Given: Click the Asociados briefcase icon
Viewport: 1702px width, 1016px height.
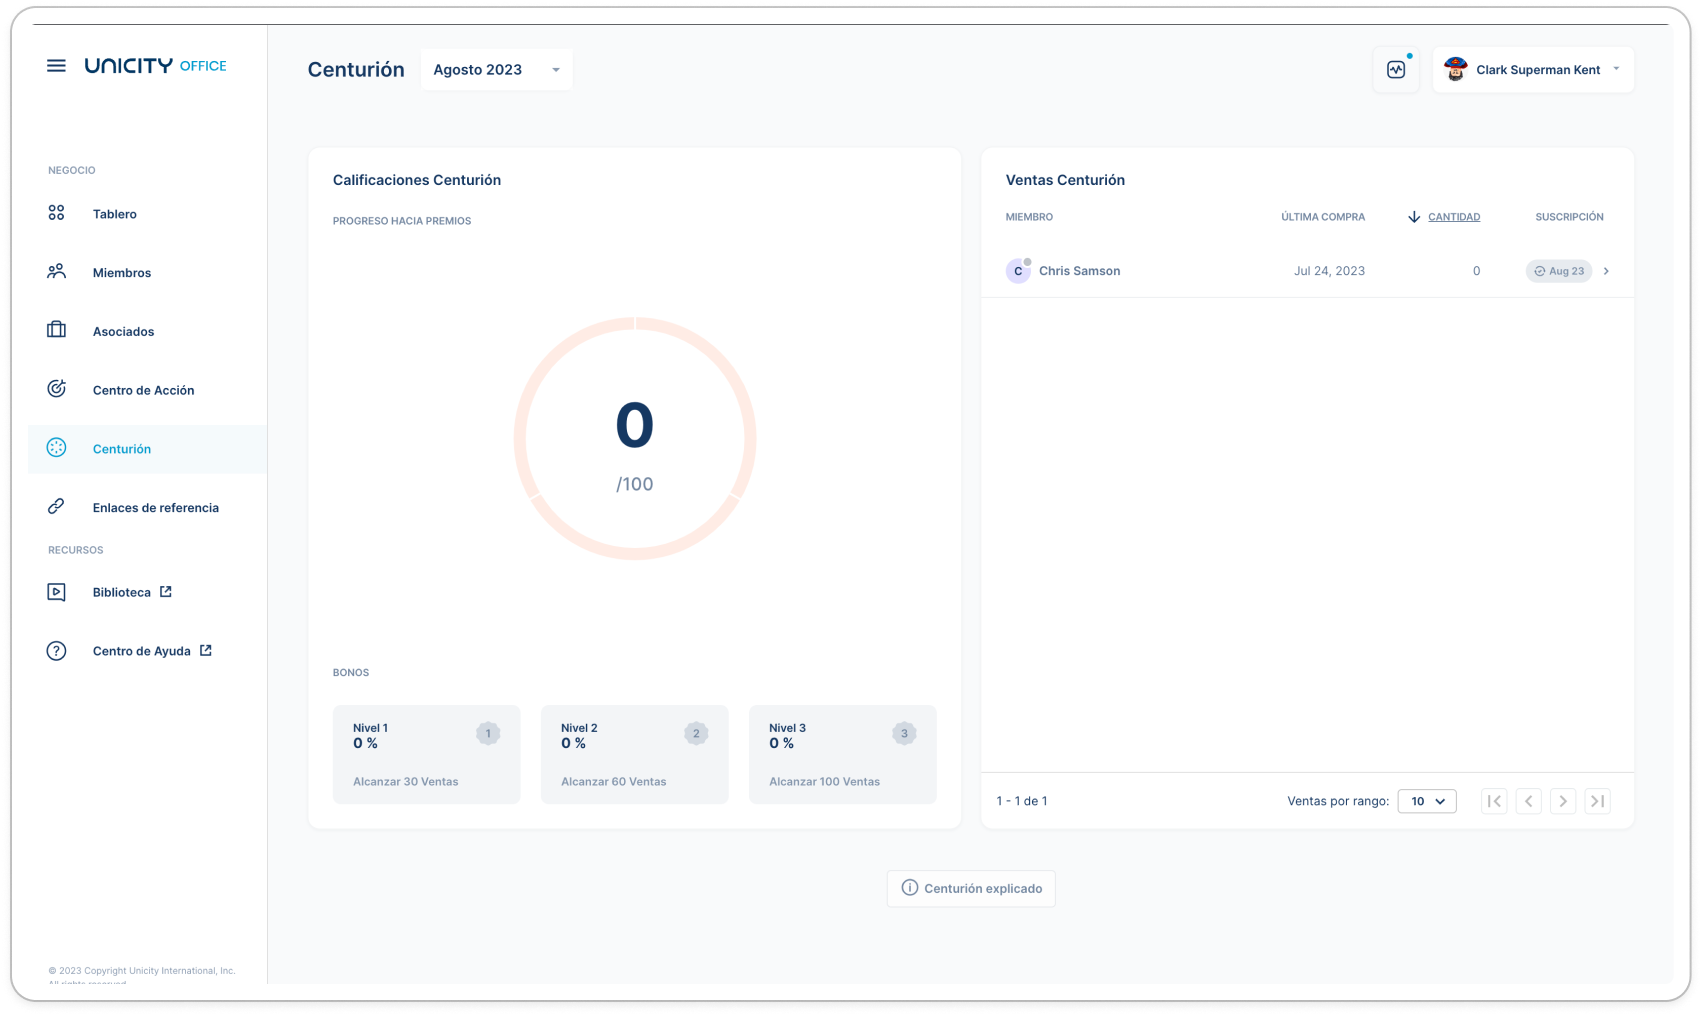Looking at the screenshot, I should pyautogui.click(x=56, y=330).
